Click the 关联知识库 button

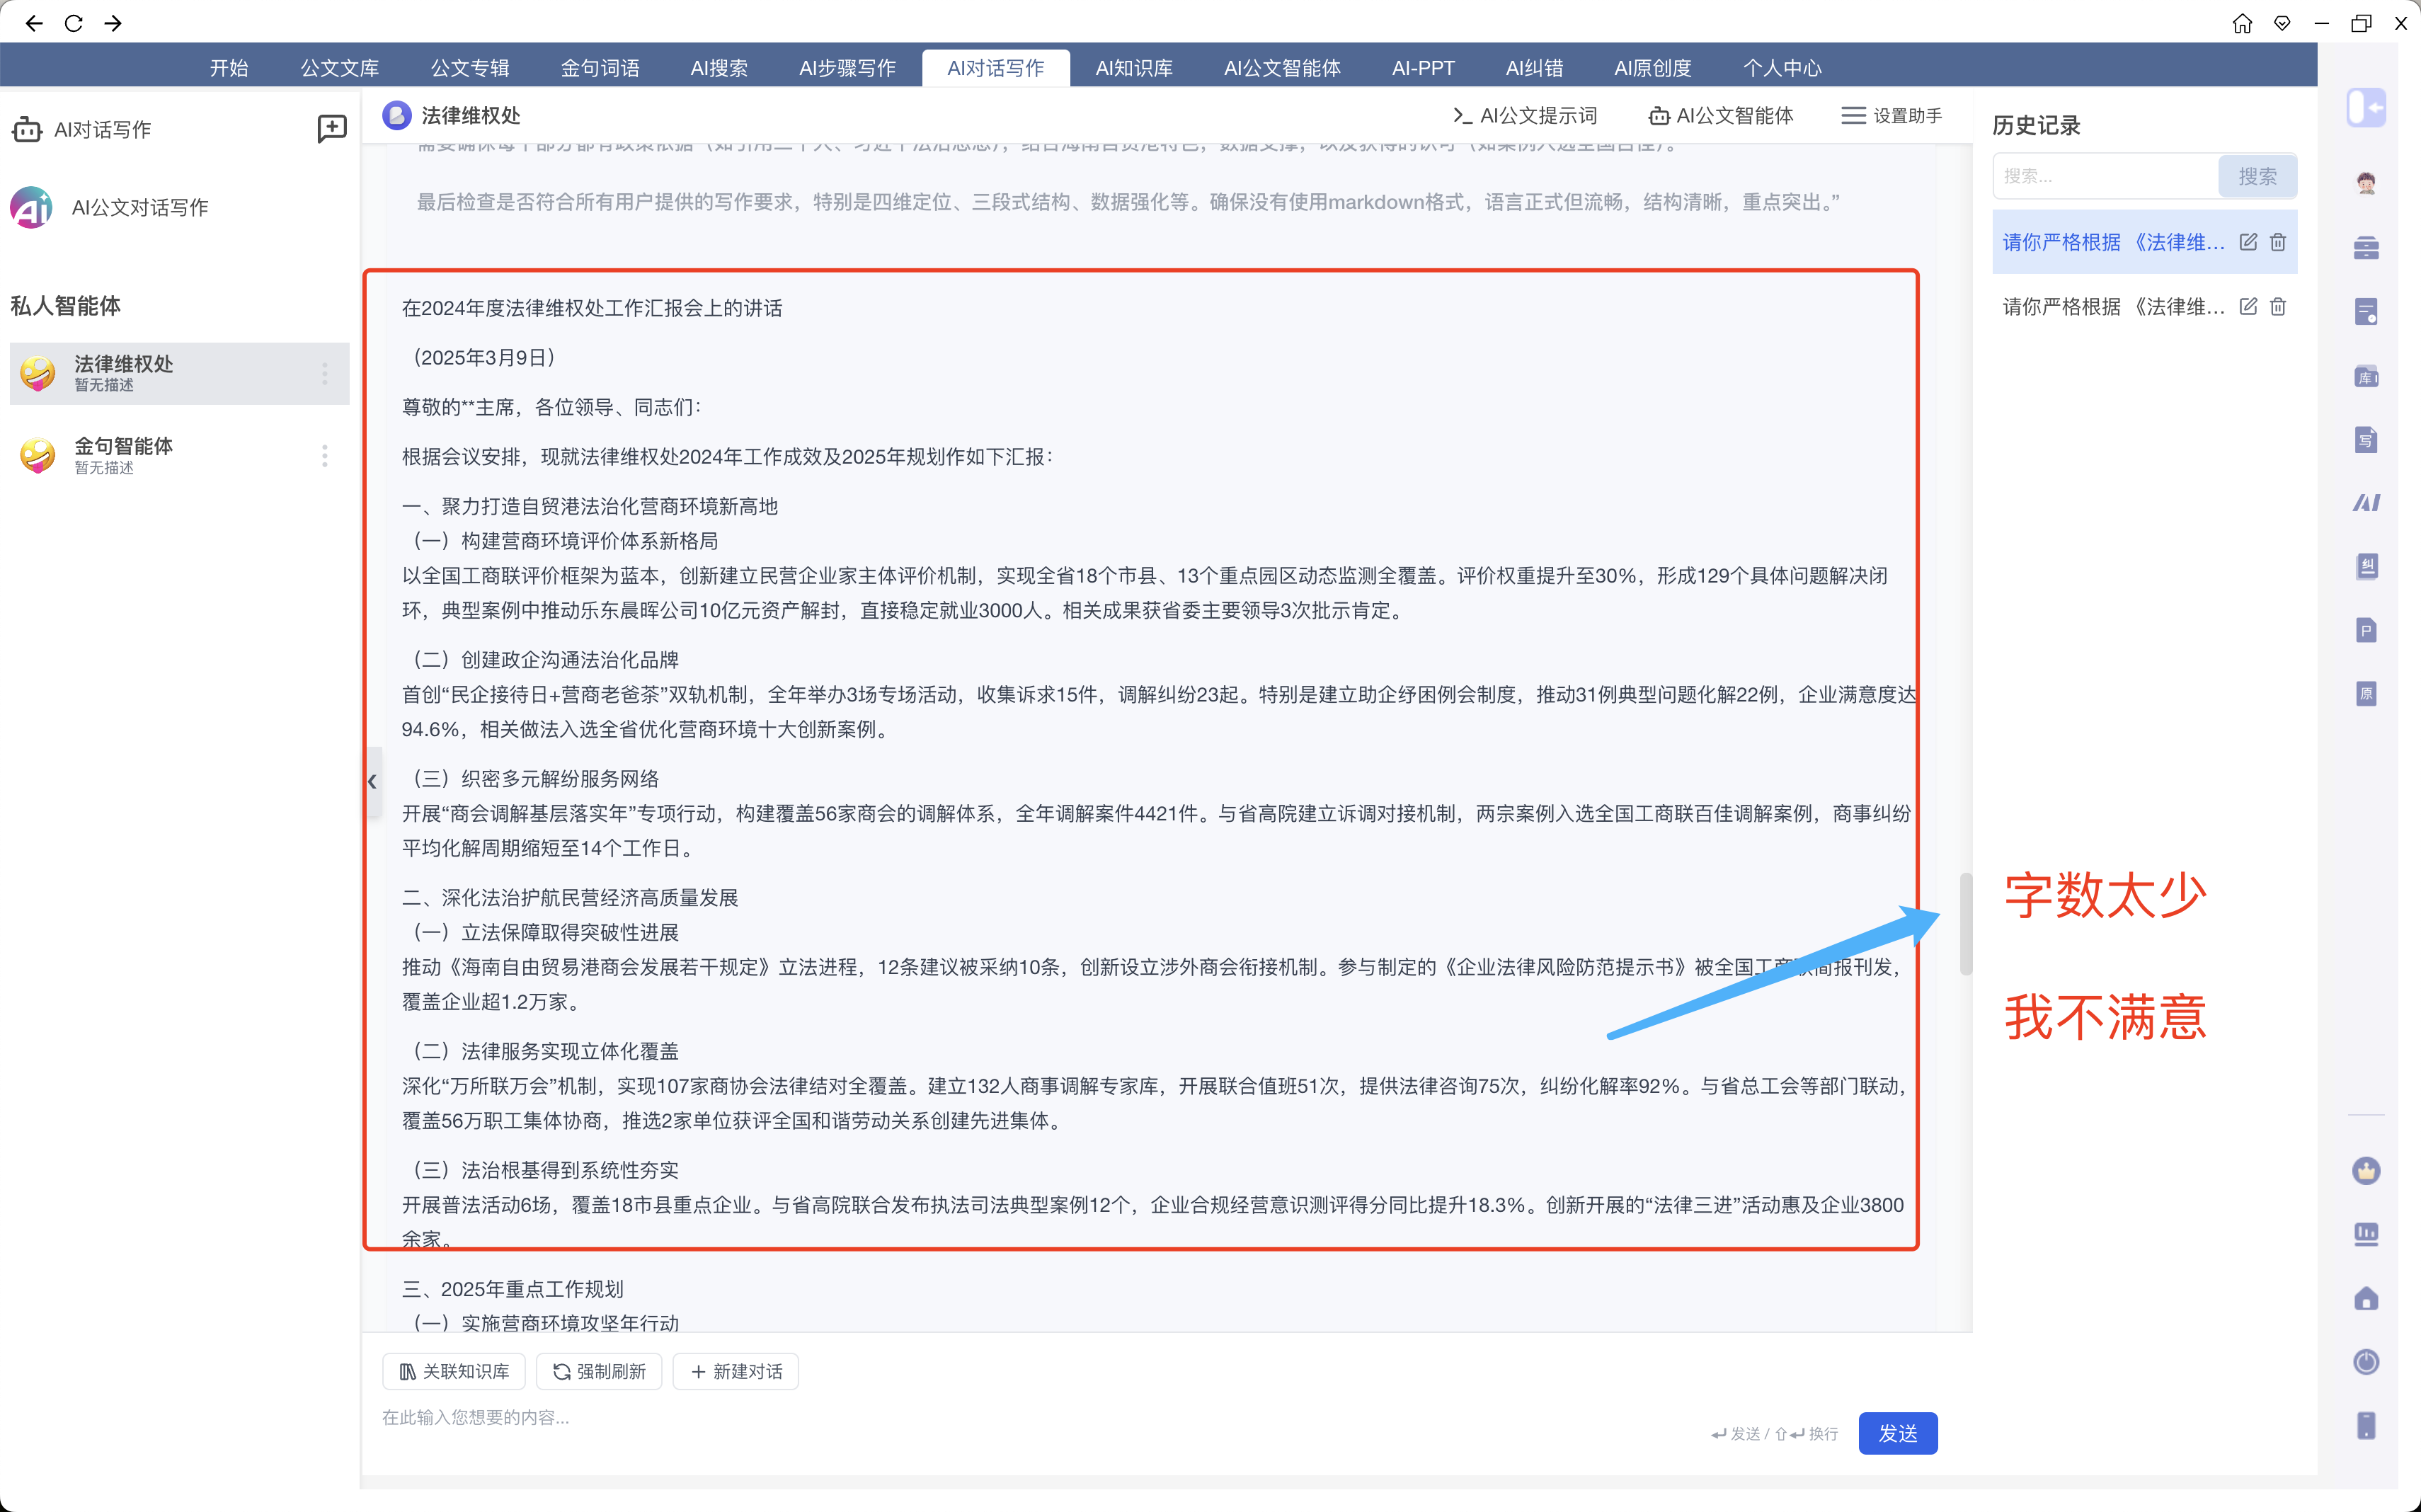[454, 1371]
